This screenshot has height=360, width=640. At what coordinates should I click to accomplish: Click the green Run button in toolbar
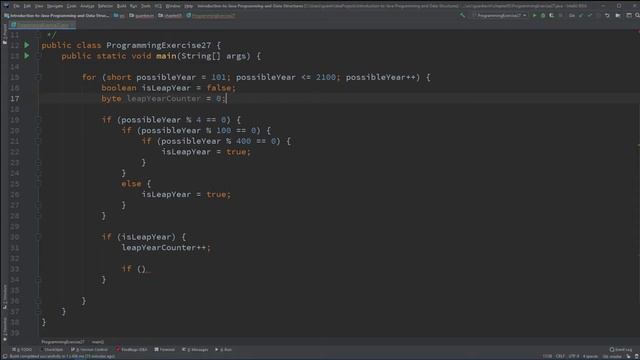[534, 16]
